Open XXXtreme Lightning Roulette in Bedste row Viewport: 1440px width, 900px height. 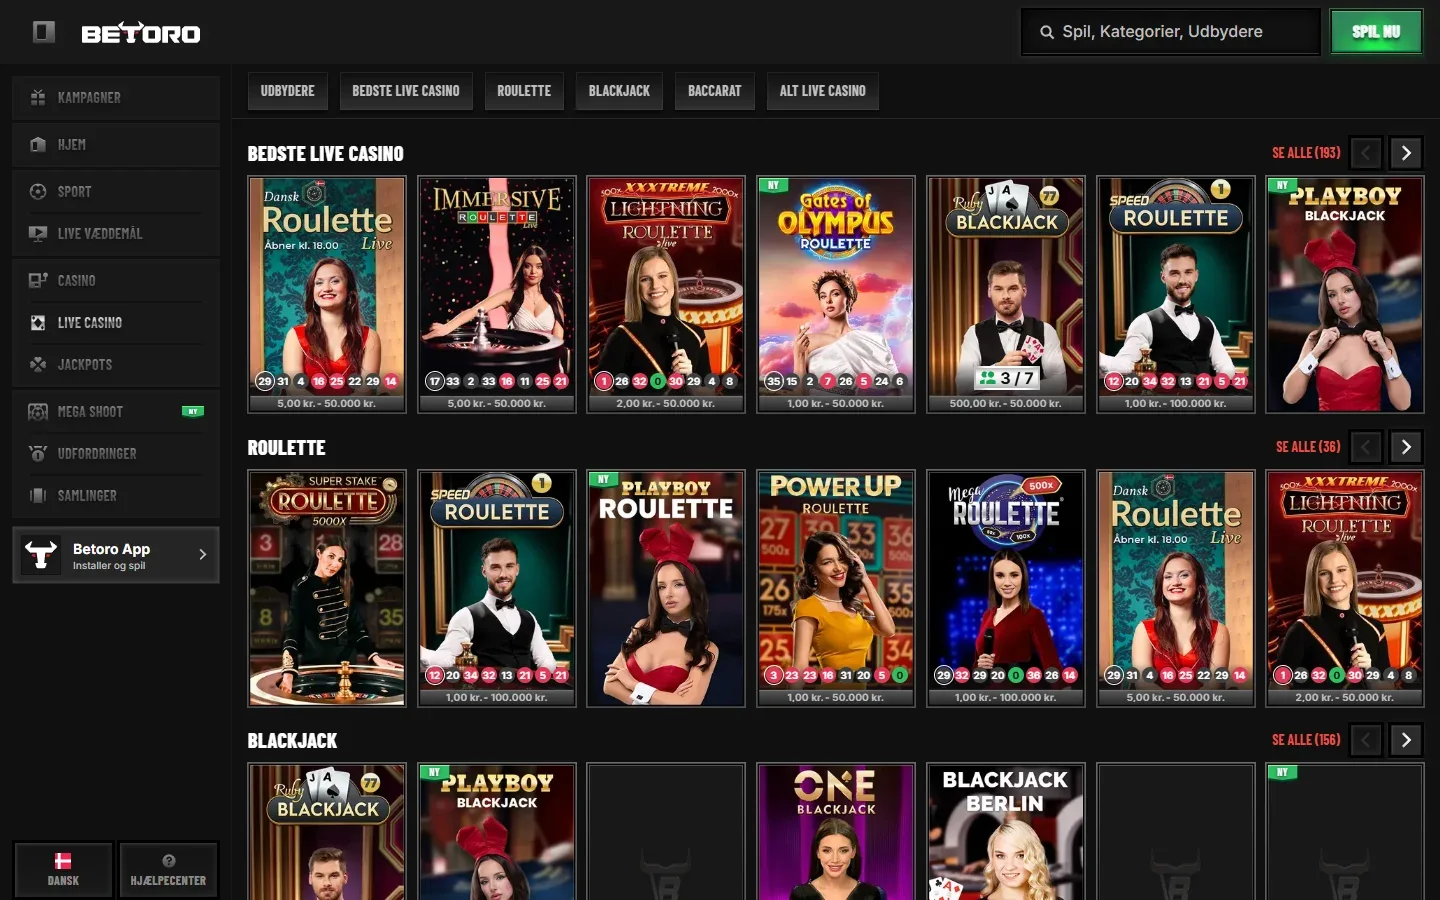click(666, 295)
